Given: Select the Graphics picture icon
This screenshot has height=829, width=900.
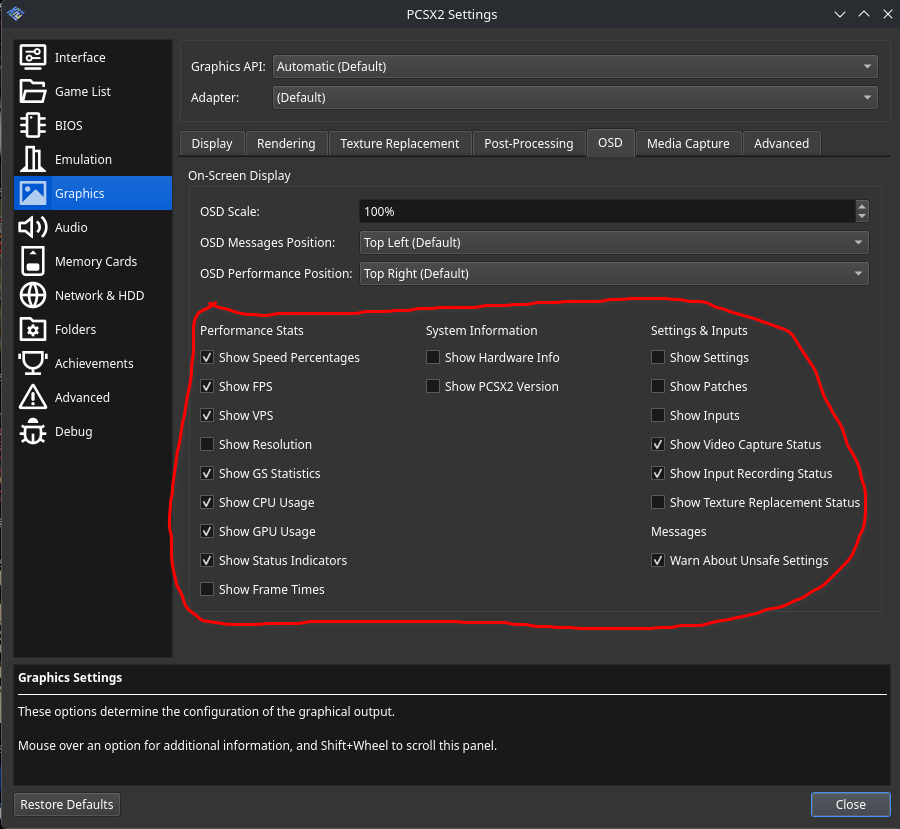Looking at the screenshot, I should [33, 193].
